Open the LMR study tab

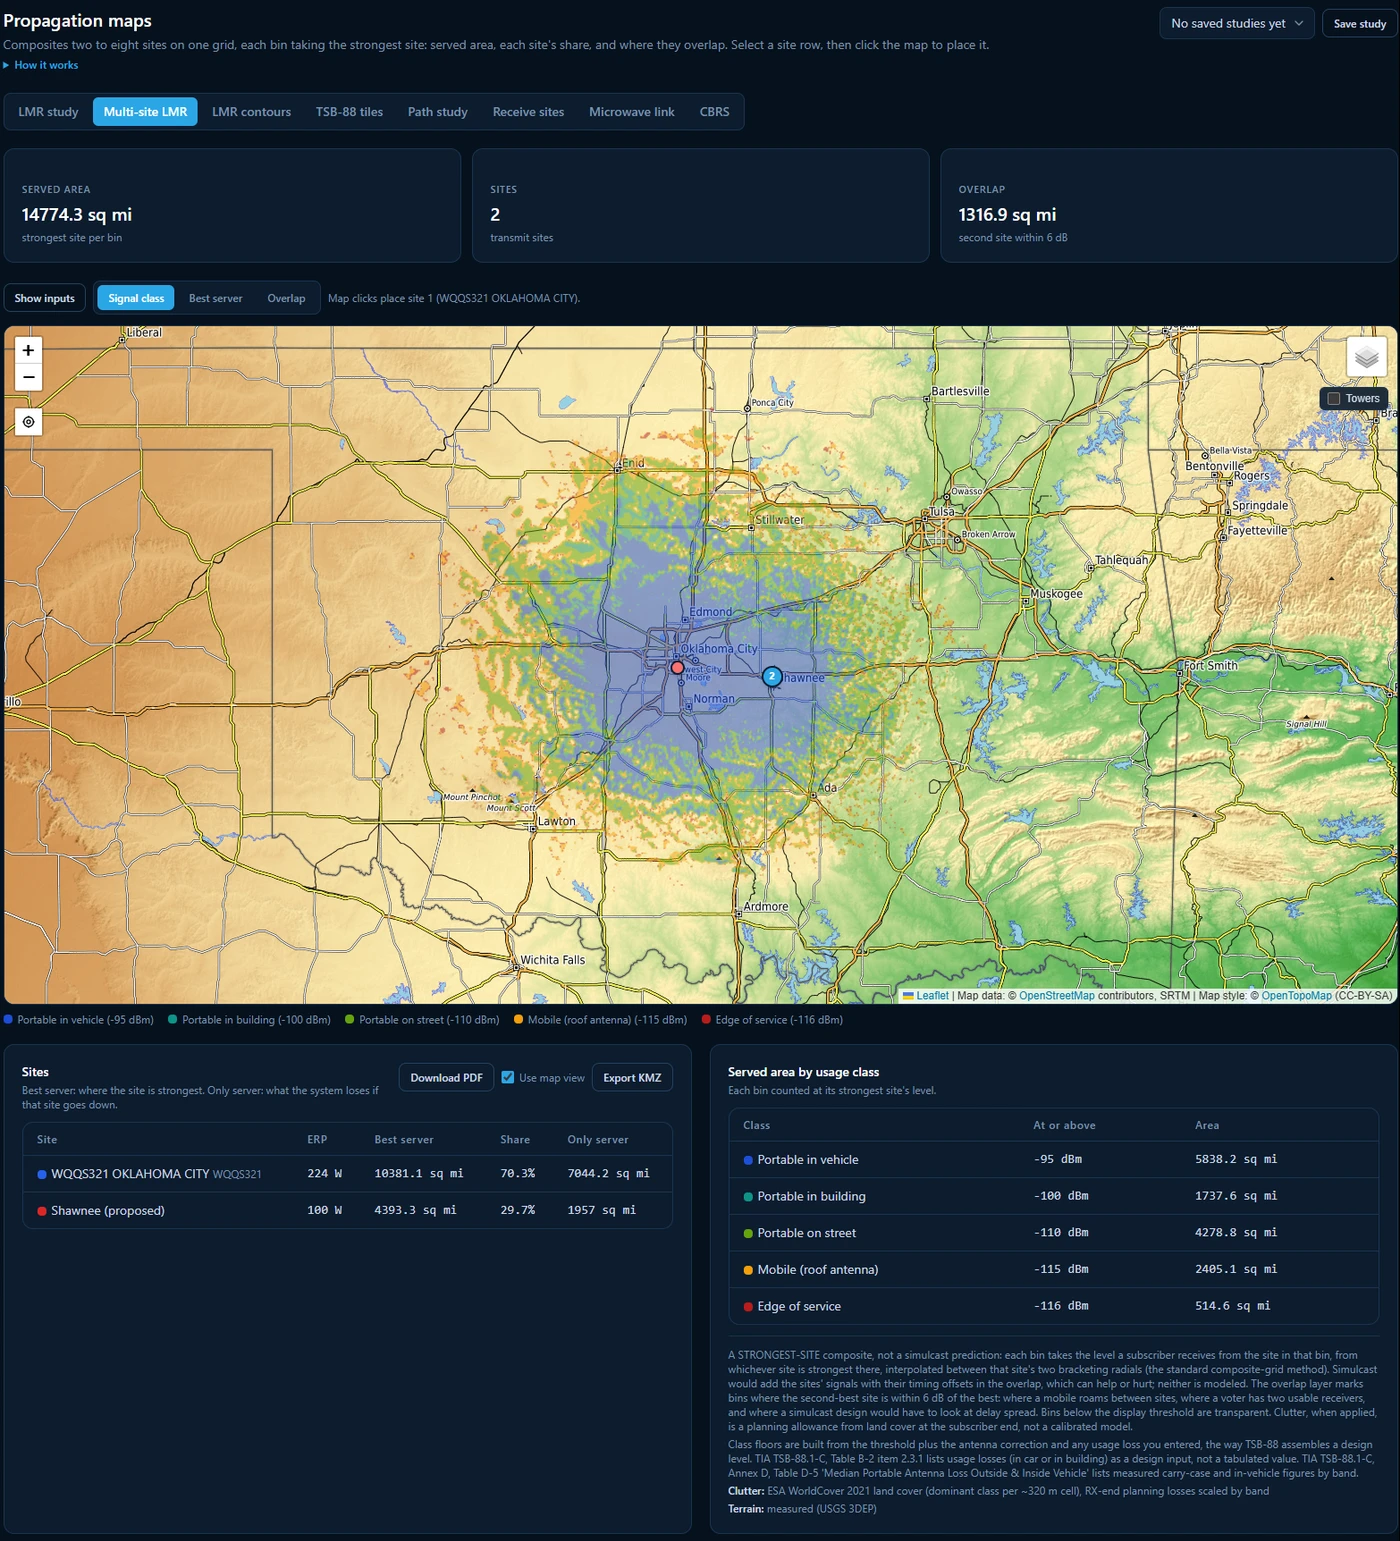(x=48, y=112)
